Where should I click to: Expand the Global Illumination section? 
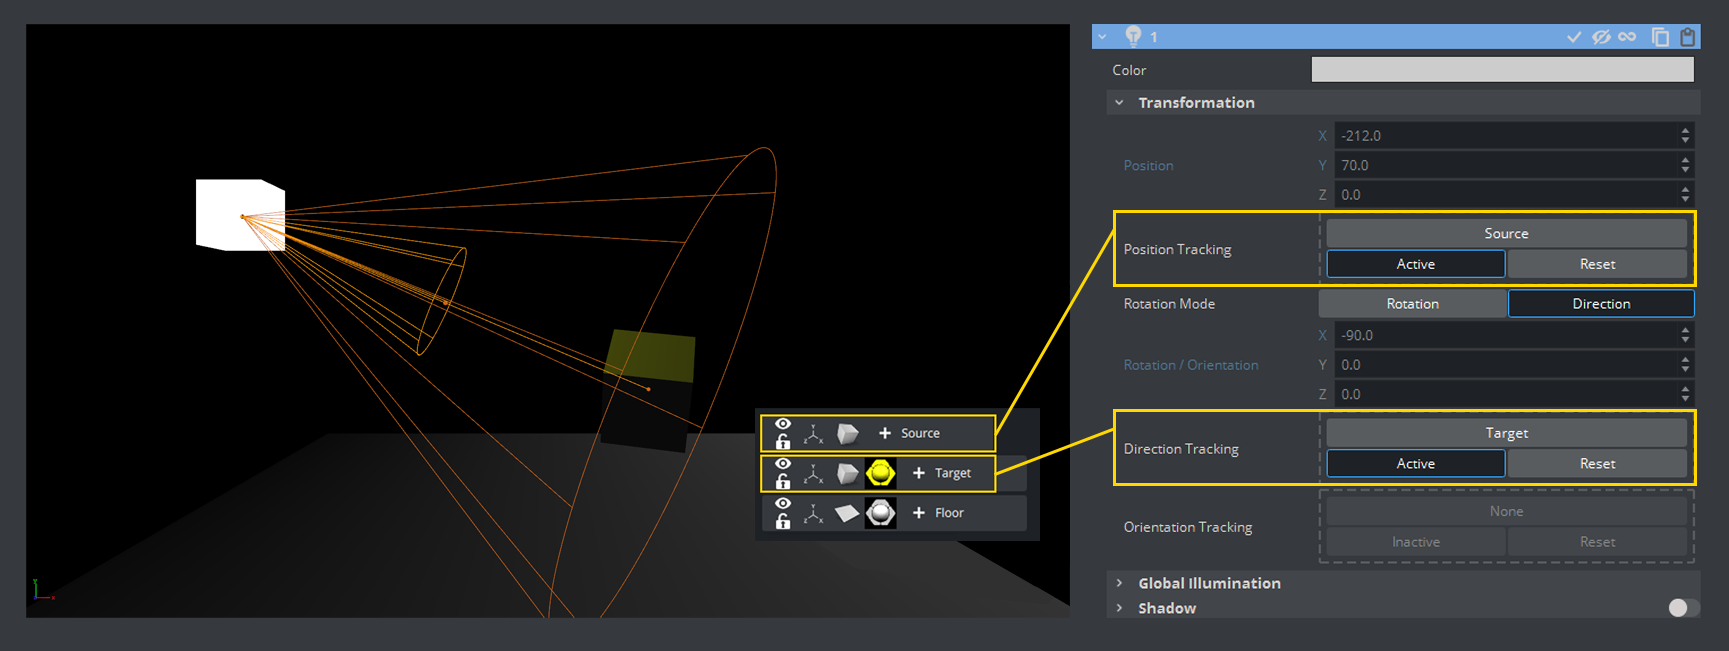click(x=1119, y=583)
